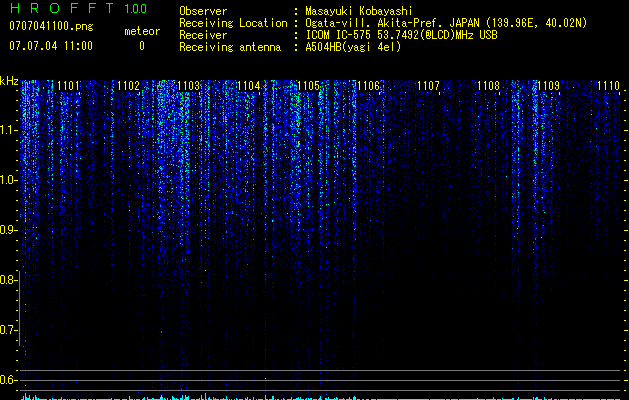
Task: Click the Receiver label
Action: coord(203,35)
